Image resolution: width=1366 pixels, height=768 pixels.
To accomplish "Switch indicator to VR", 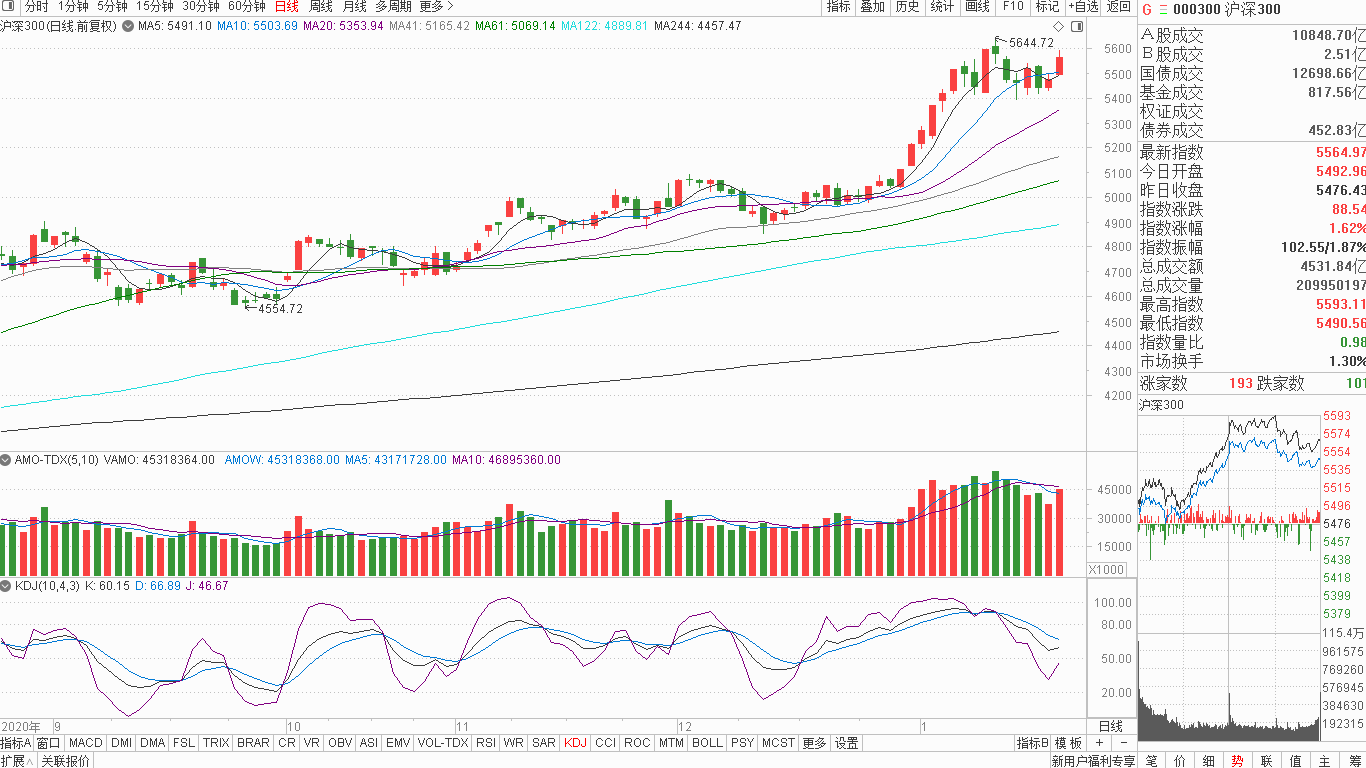I will (312, 743).
